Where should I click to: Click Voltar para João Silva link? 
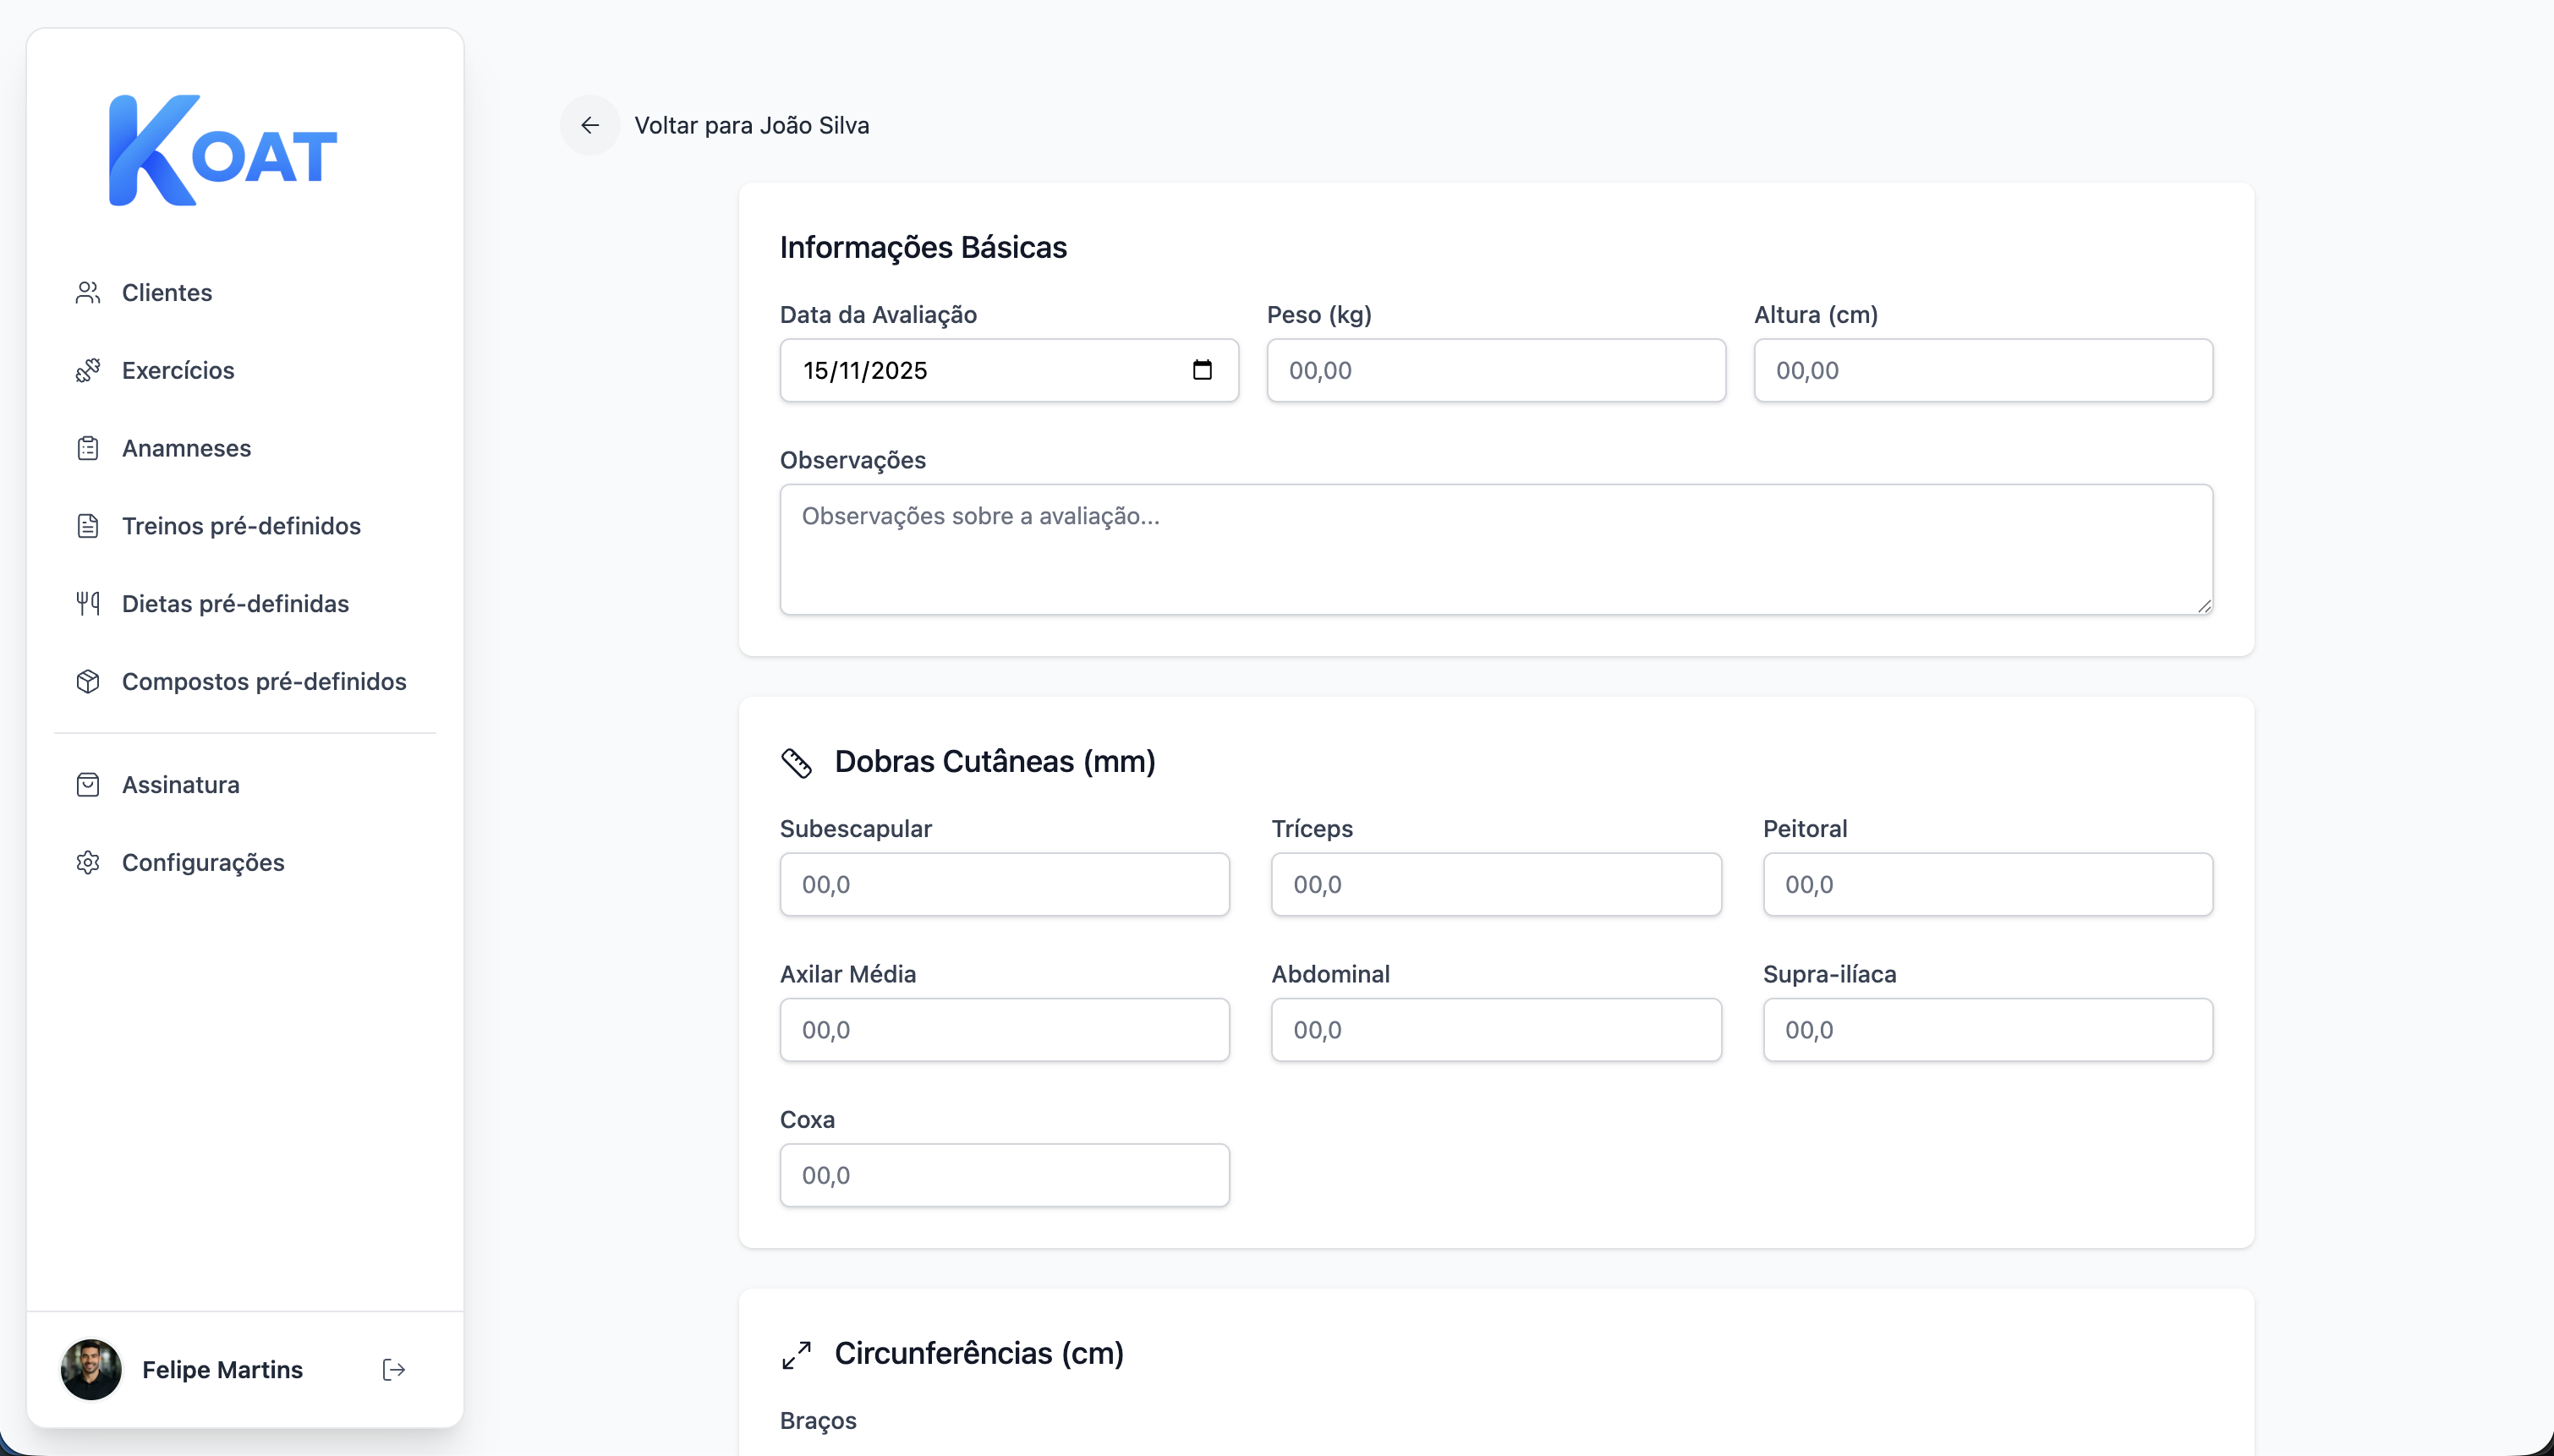751,125
